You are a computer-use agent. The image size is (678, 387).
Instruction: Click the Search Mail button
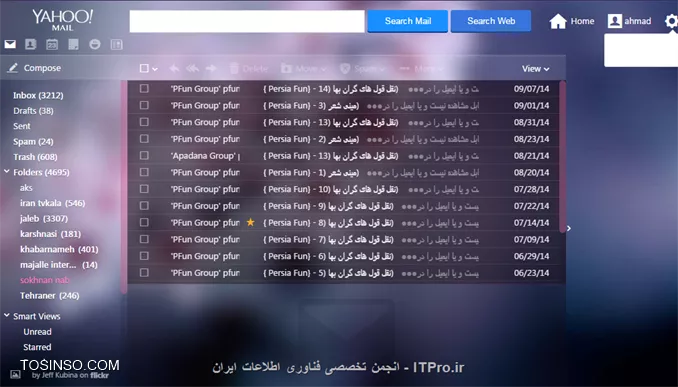point(408,21)
